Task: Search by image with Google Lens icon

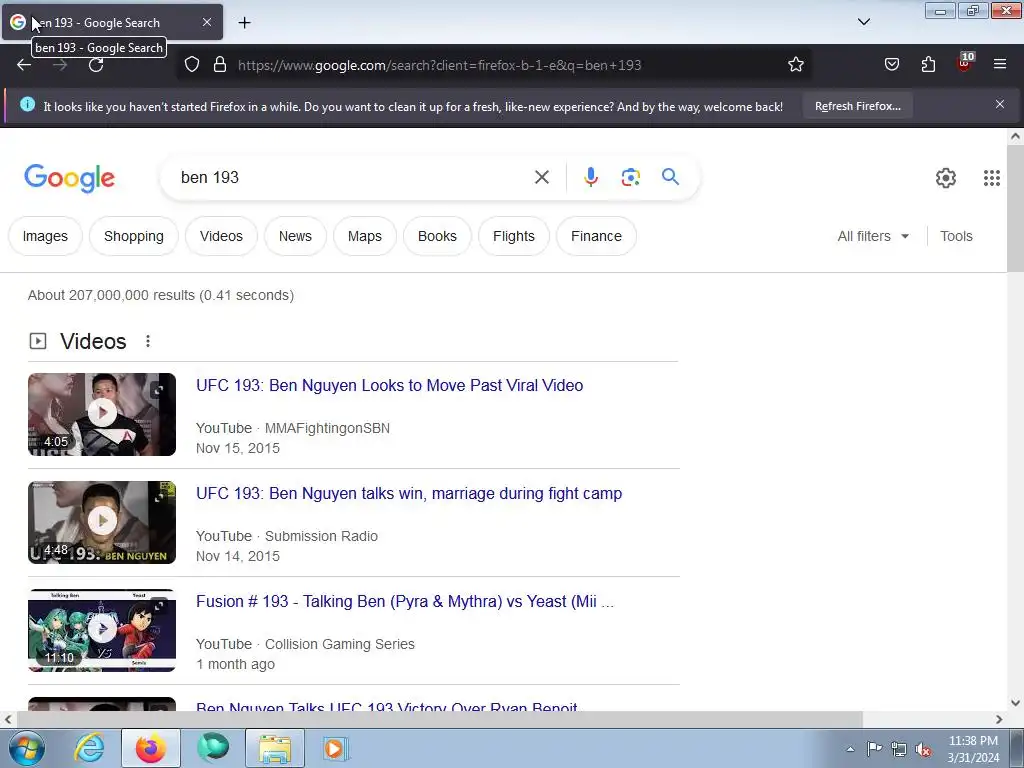Action: 630,177
